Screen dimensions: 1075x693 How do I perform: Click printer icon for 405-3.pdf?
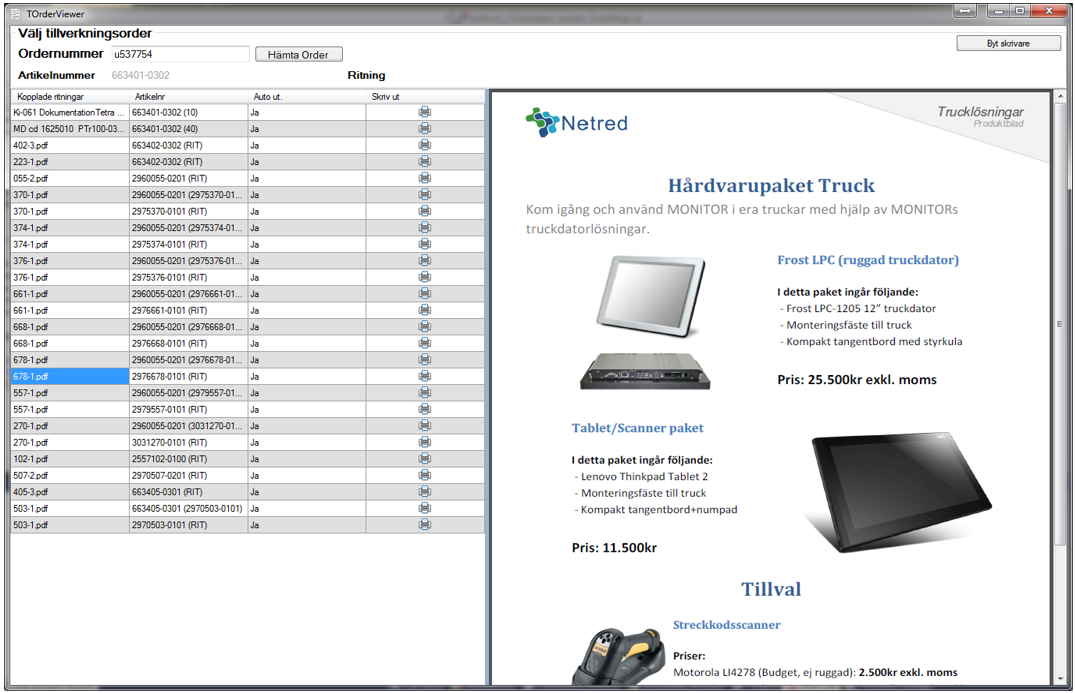[425, 491]
